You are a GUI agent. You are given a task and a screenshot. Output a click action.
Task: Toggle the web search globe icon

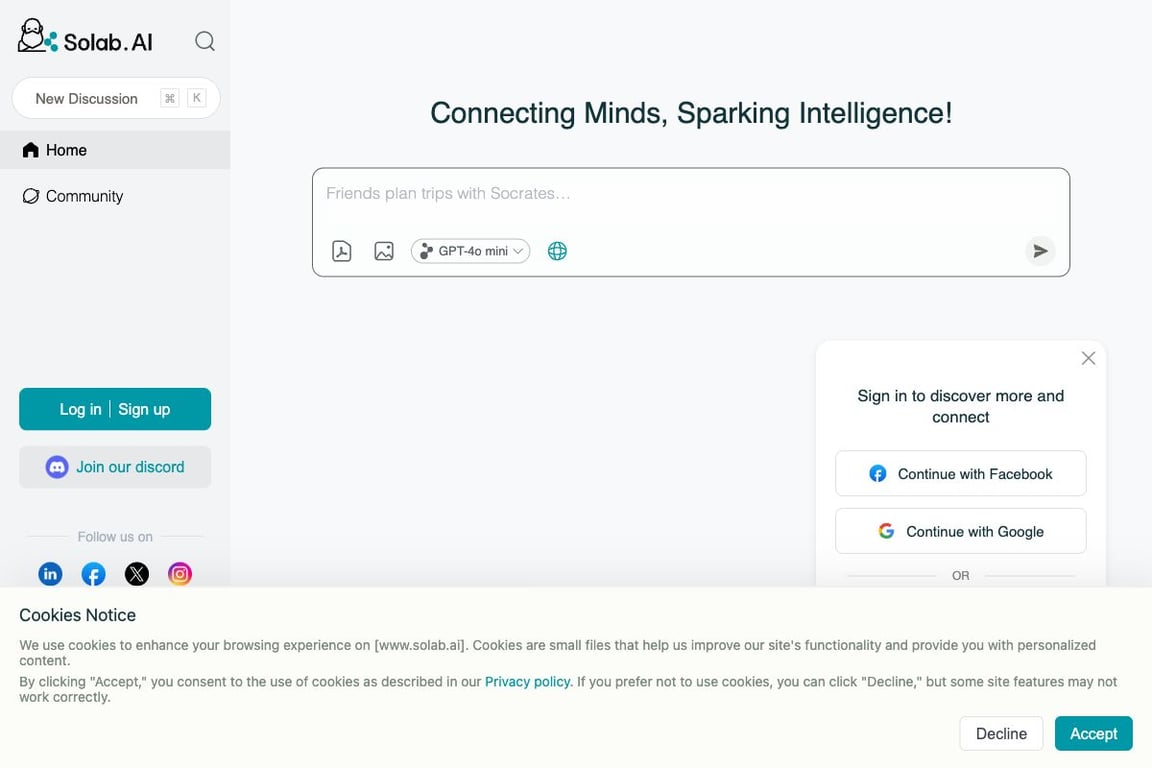558,251
